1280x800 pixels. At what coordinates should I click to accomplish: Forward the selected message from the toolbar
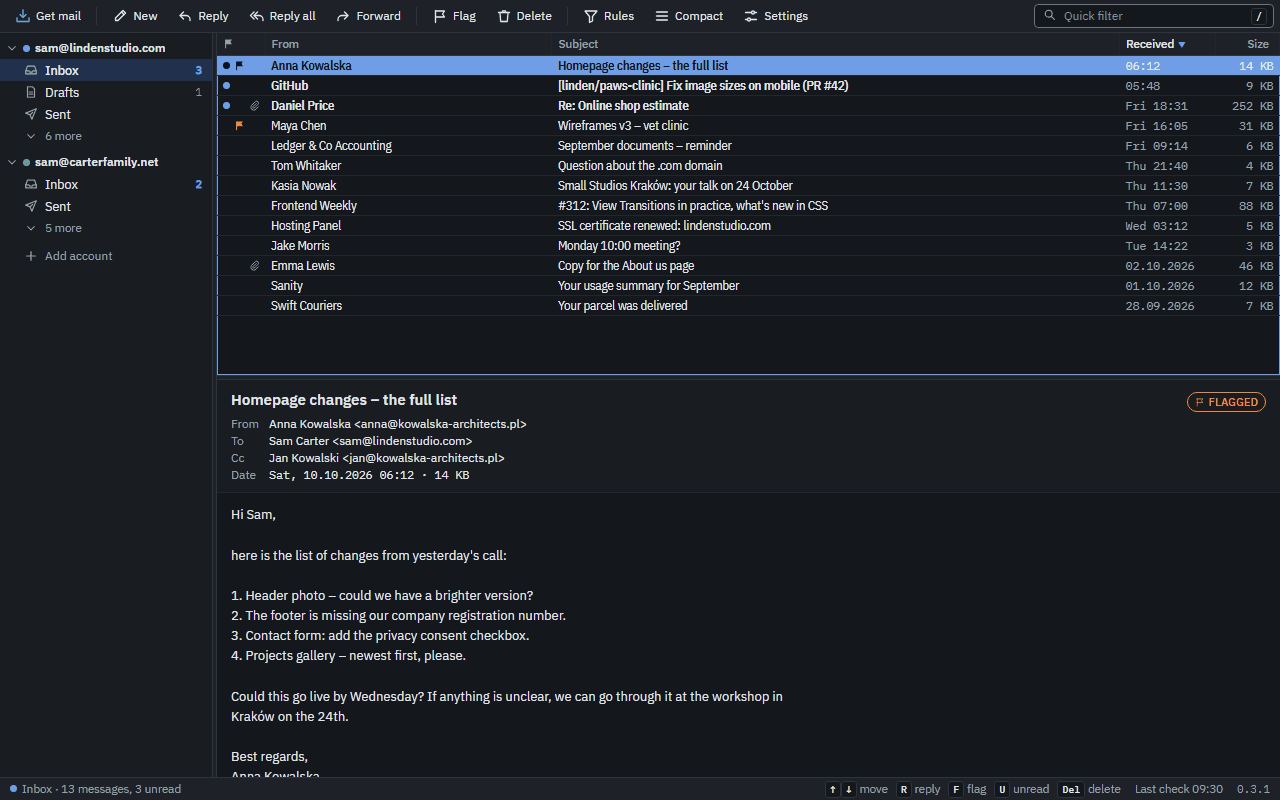368,16
